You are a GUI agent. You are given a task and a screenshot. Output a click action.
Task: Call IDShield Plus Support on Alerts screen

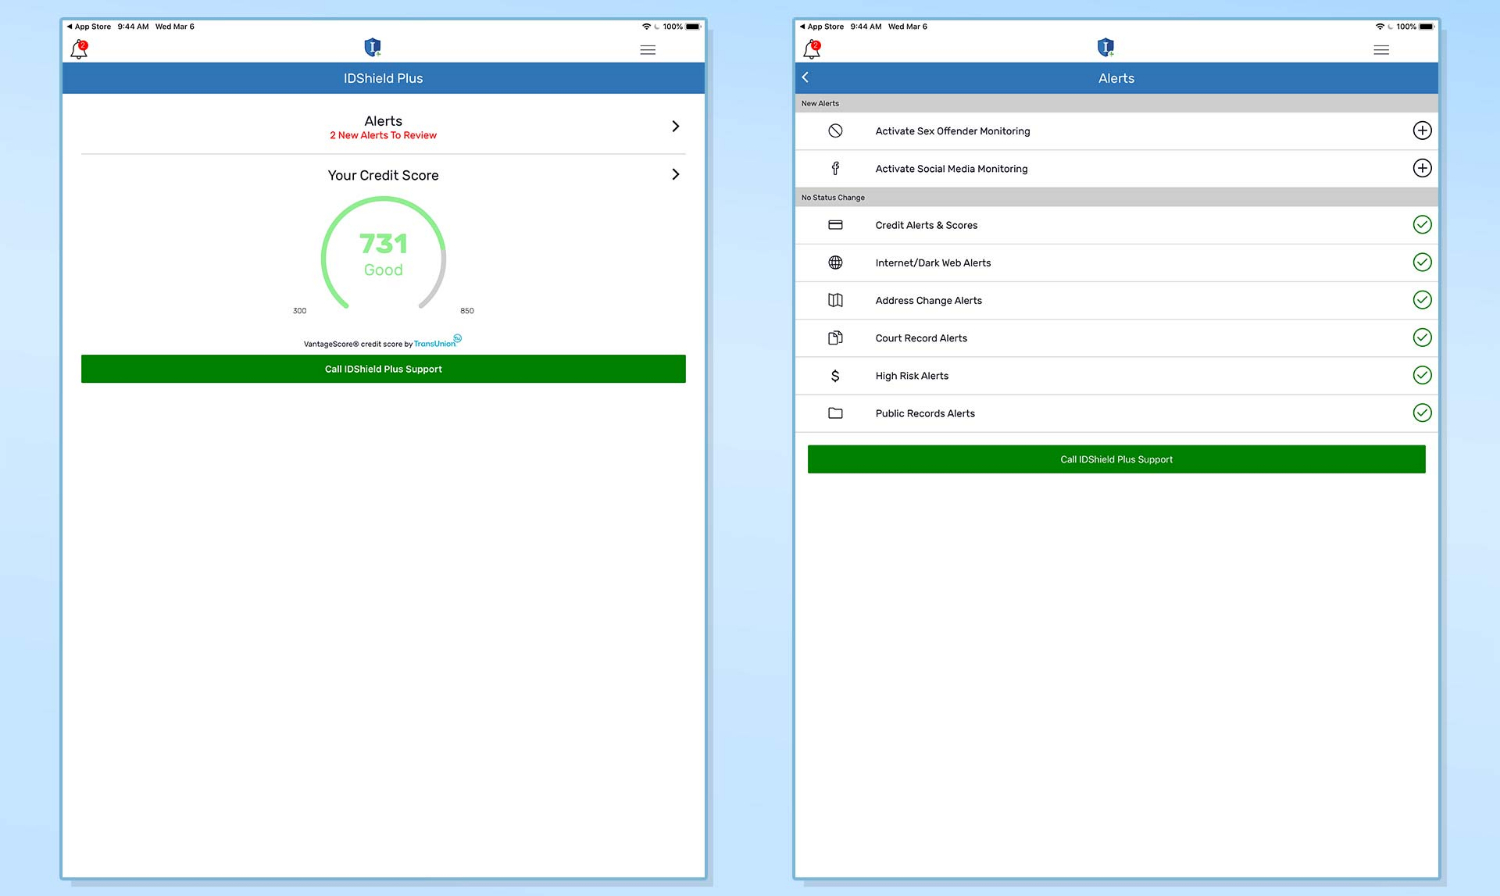[1116, 459]
